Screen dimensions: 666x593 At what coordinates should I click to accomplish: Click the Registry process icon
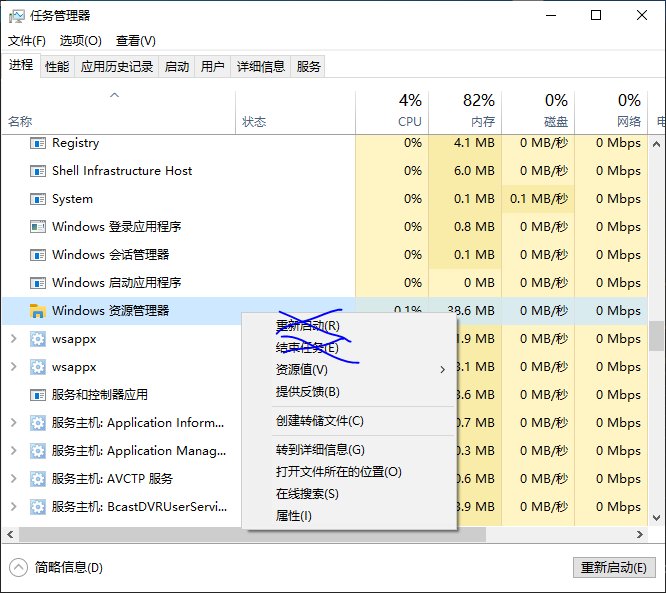(38, 143)
